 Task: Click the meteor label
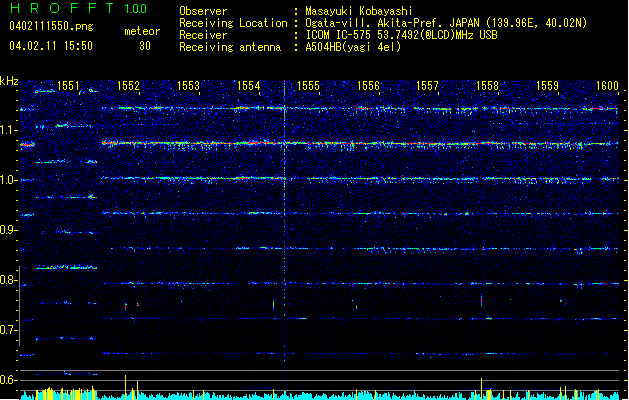coord(142,31)
